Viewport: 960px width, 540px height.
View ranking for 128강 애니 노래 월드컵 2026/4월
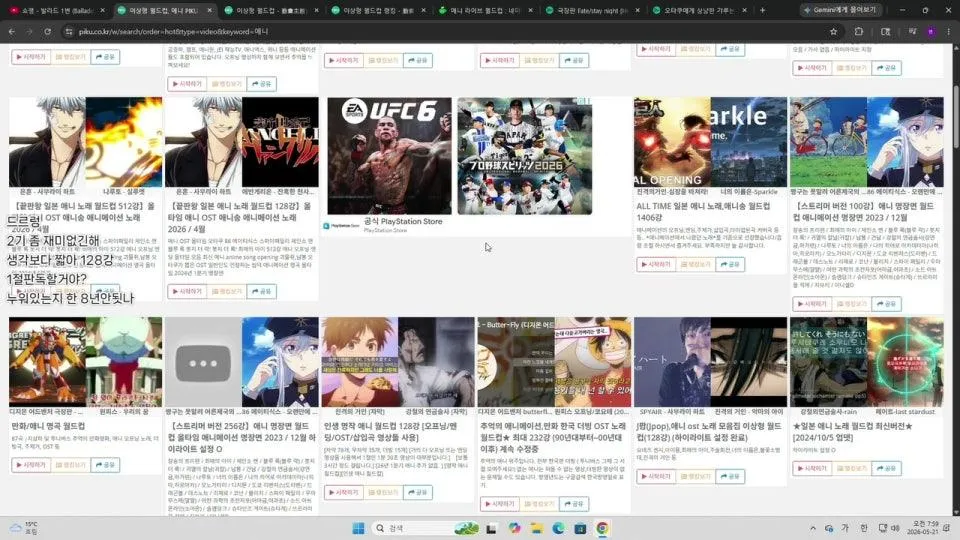click(x=227, y=291)
